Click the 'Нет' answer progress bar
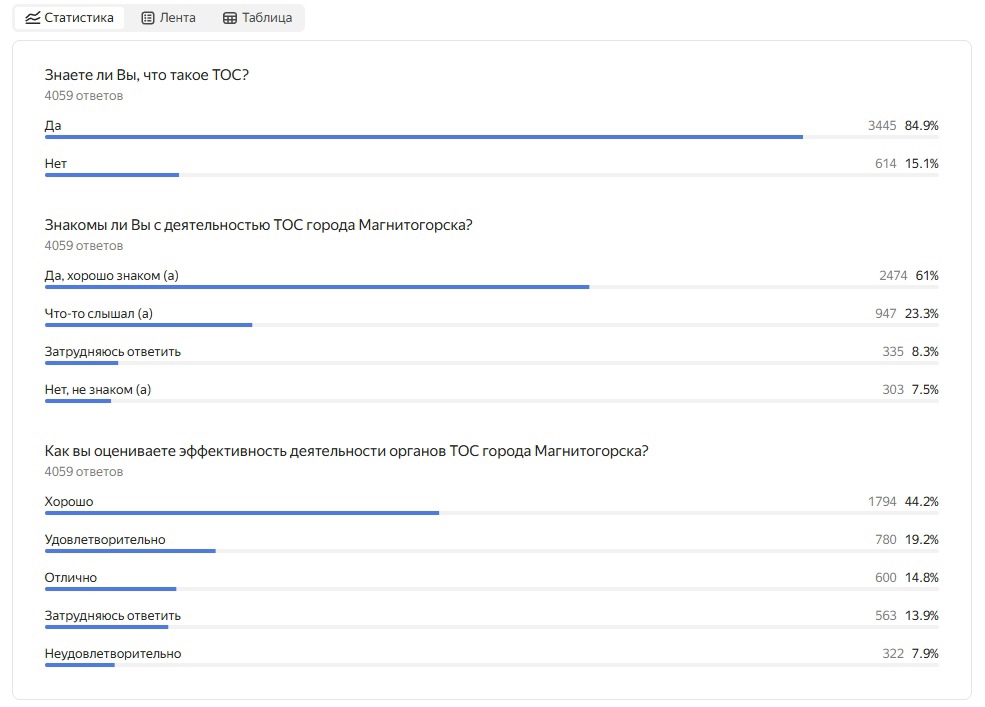Viewport: 985px width, 707px height. [x=112, y=175]
